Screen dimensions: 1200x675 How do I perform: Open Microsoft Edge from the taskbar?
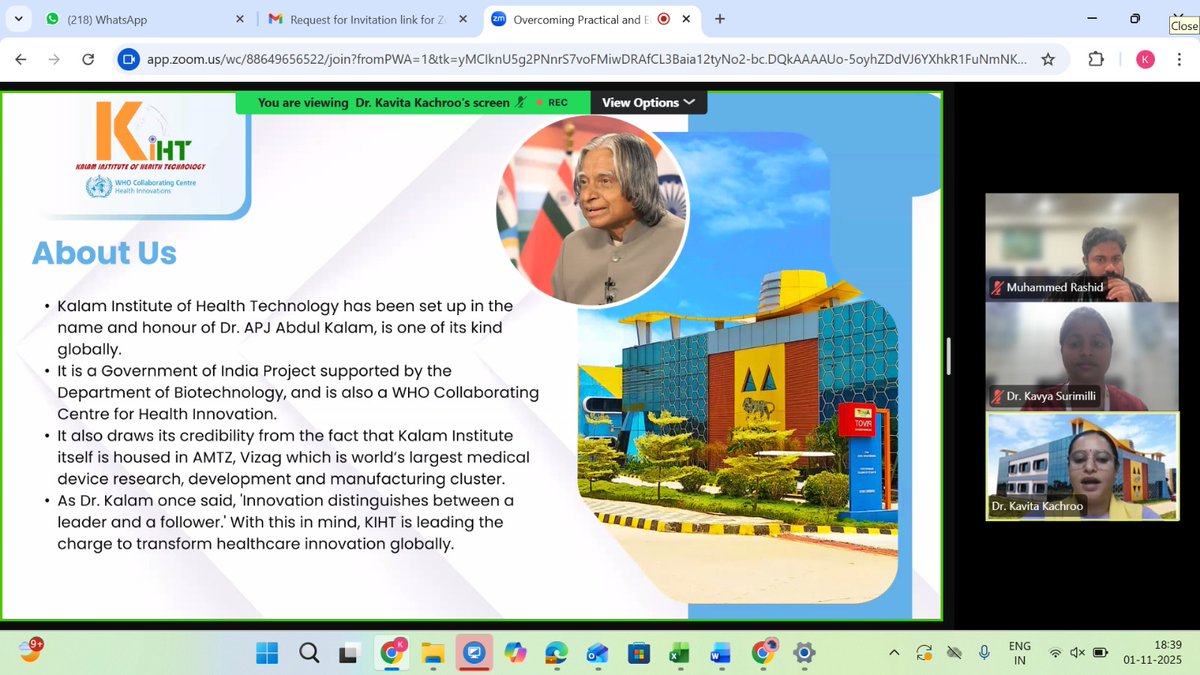click(556, 653)
